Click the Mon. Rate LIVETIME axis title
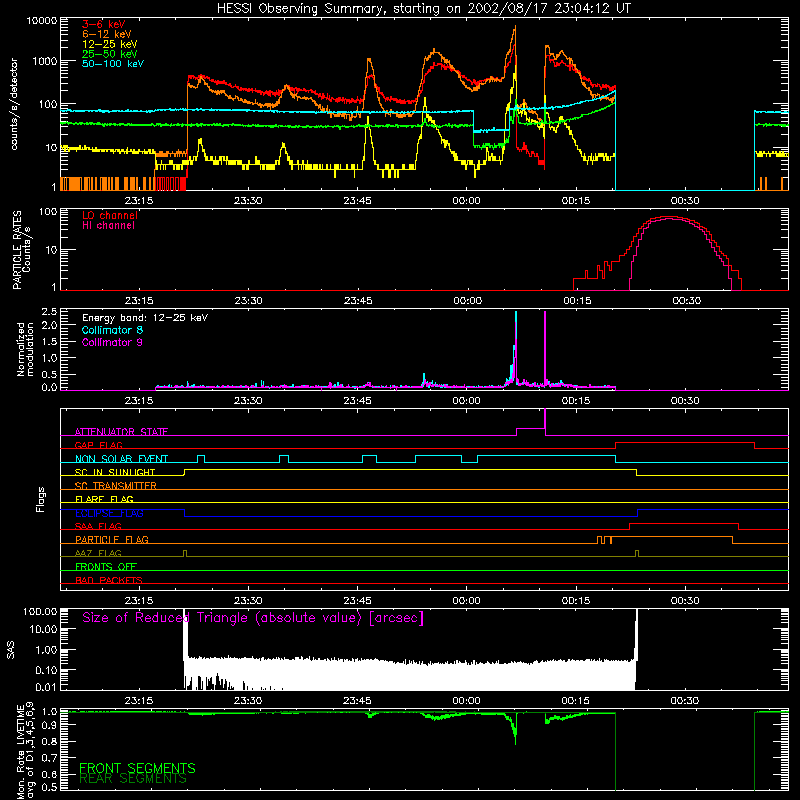Screen dimensions: 800x800 25,751
